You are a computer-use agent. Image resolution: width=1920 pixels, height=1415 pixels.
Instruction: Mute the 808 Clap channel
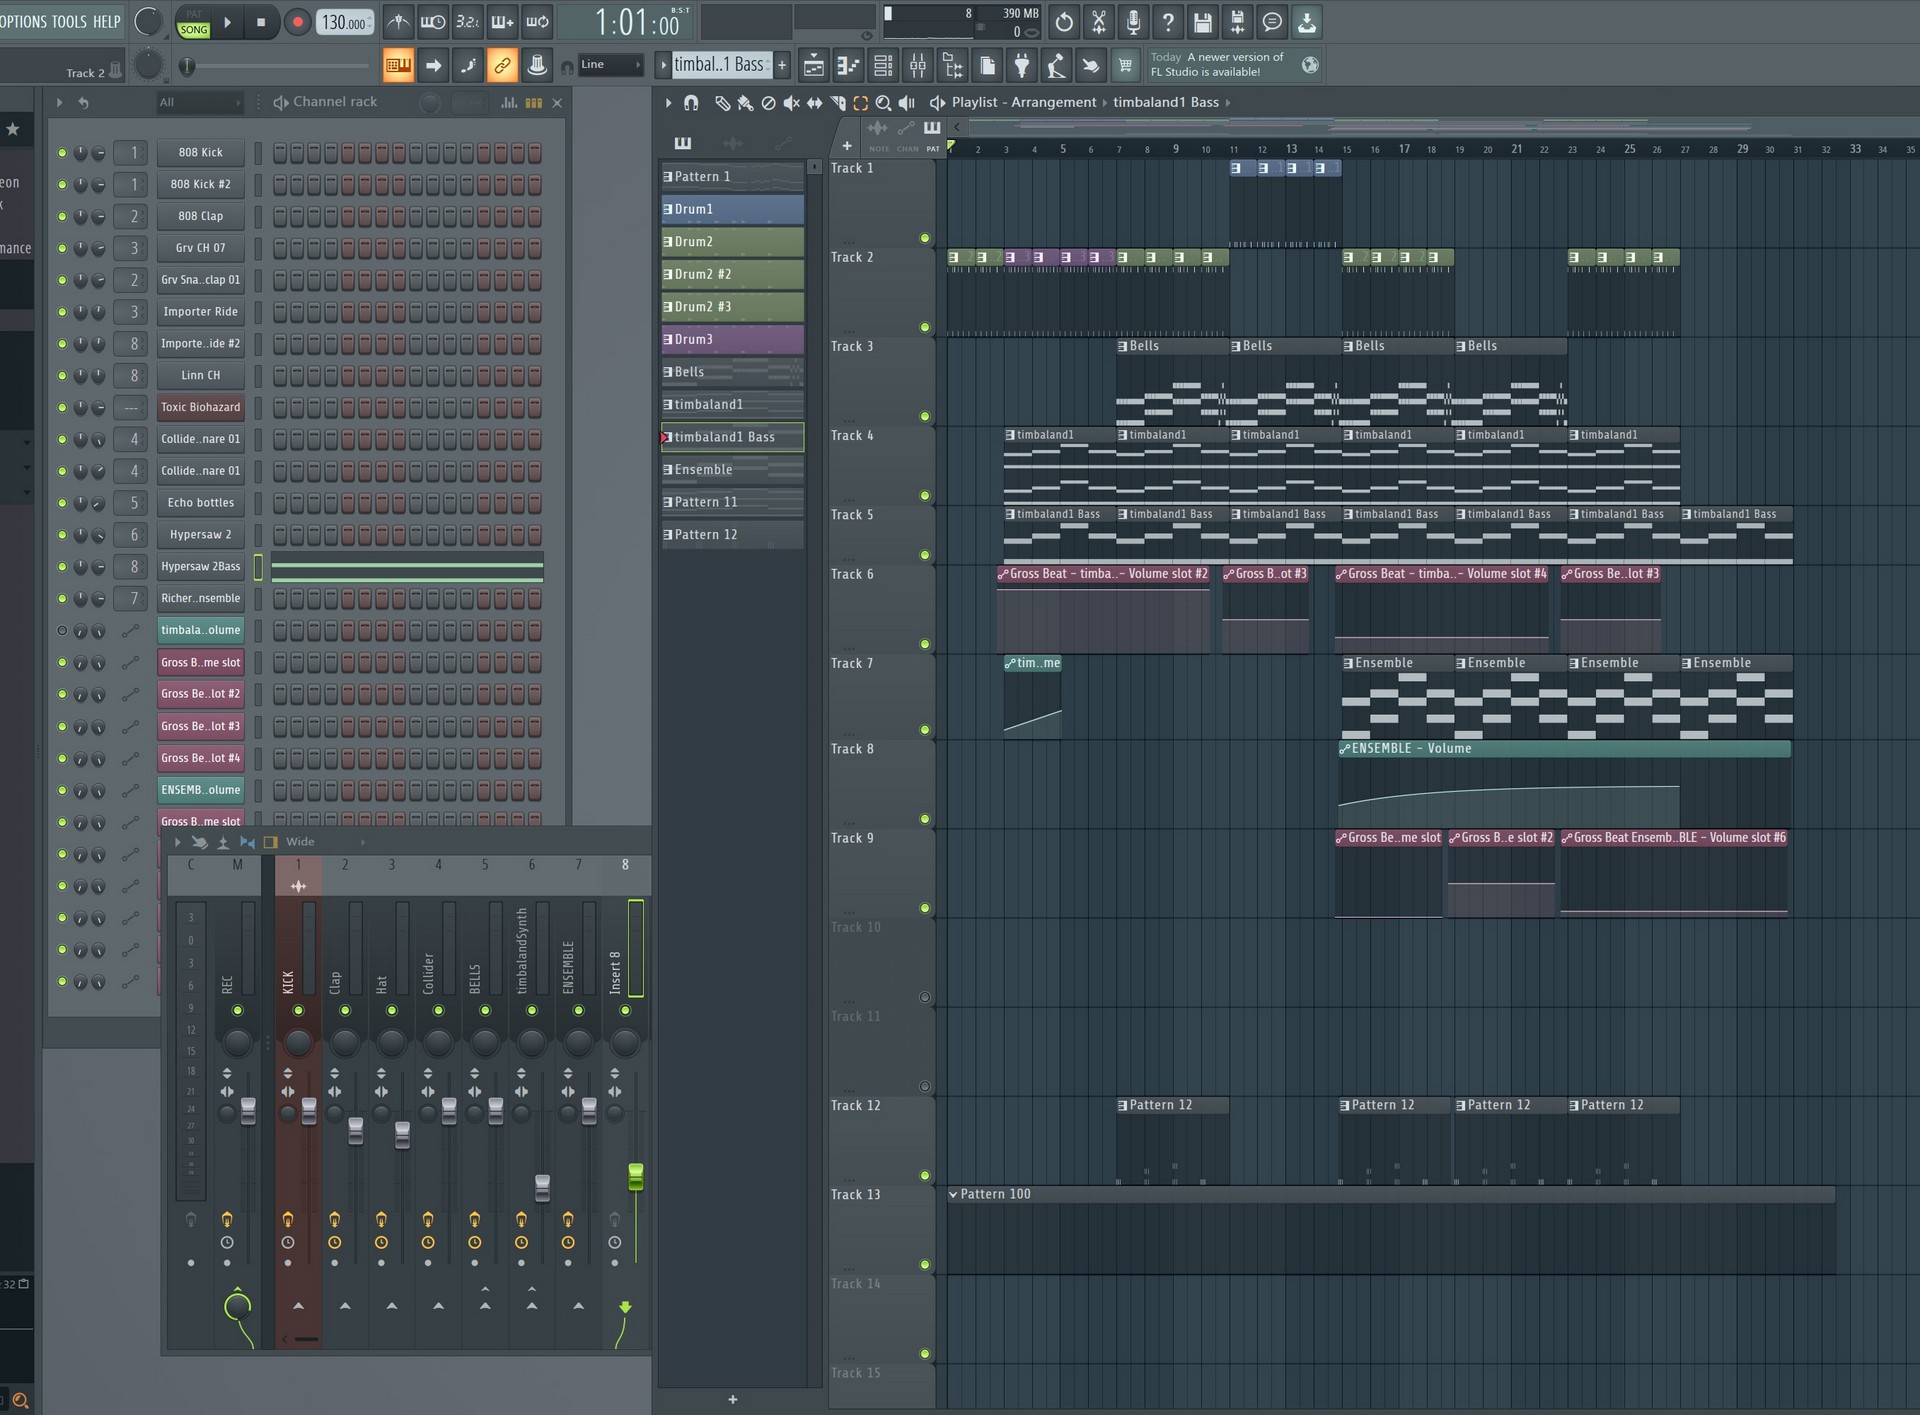pos(62,217)
